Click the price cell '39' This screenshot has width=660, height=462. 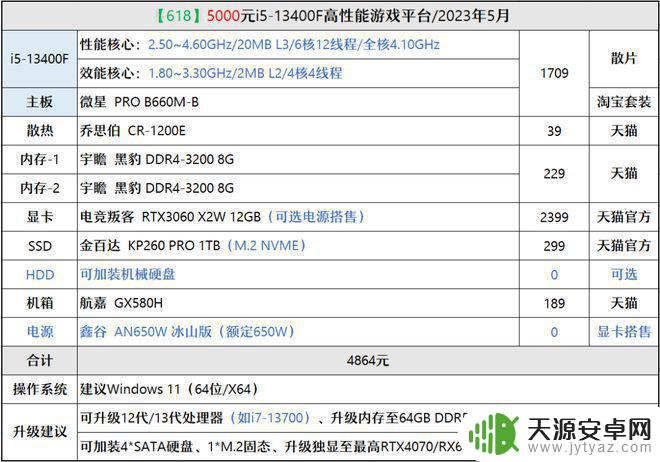click(x=554, y=131)
